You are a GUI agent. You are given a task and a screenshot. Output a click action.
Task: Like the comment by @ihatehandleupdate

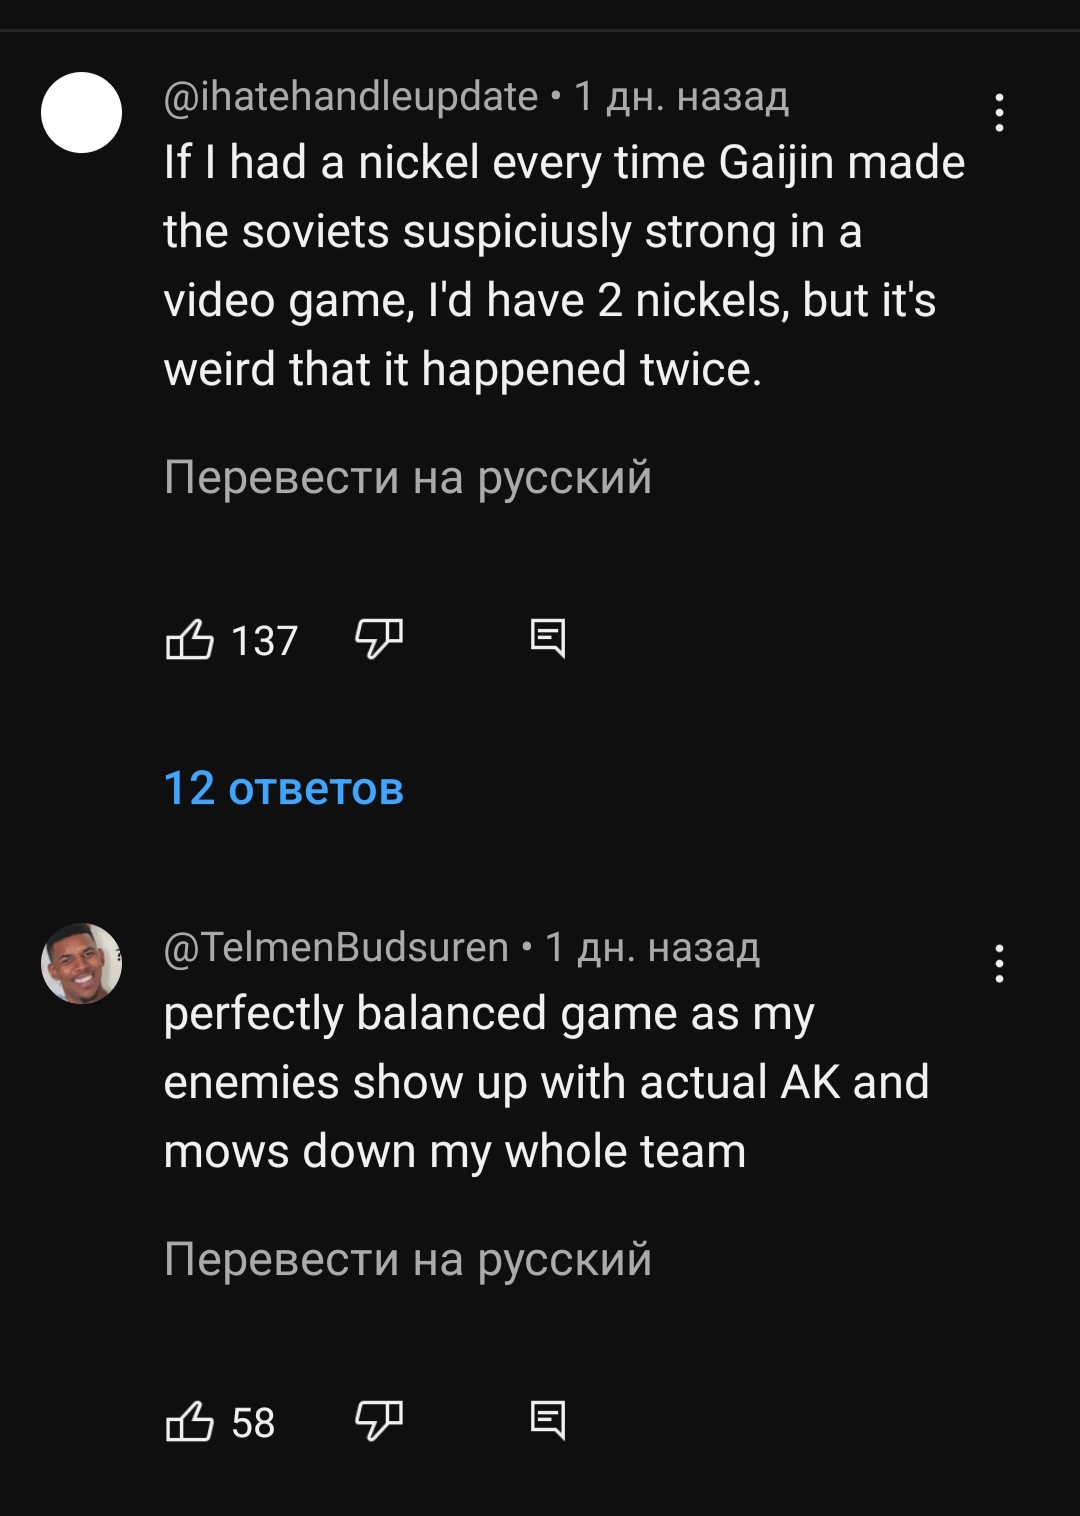[x=190, y=640]
